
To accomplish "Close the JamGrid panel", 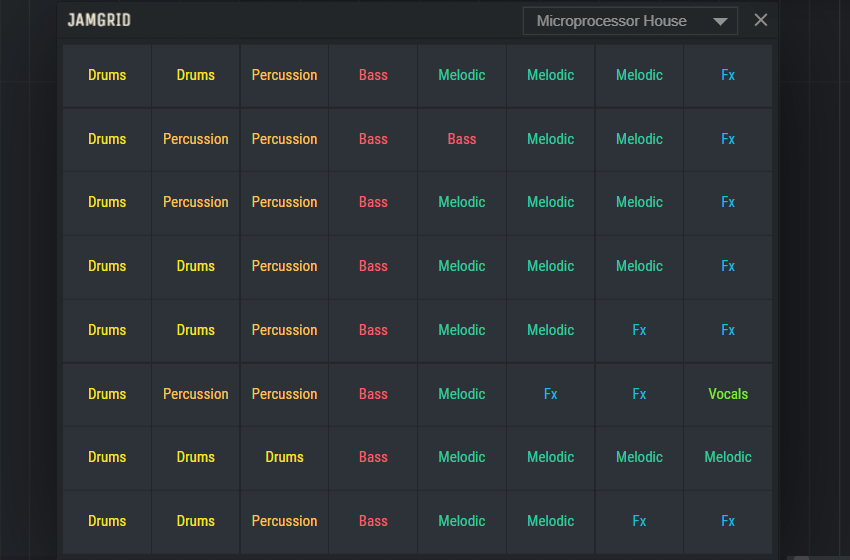I will (x=761, y=20).
